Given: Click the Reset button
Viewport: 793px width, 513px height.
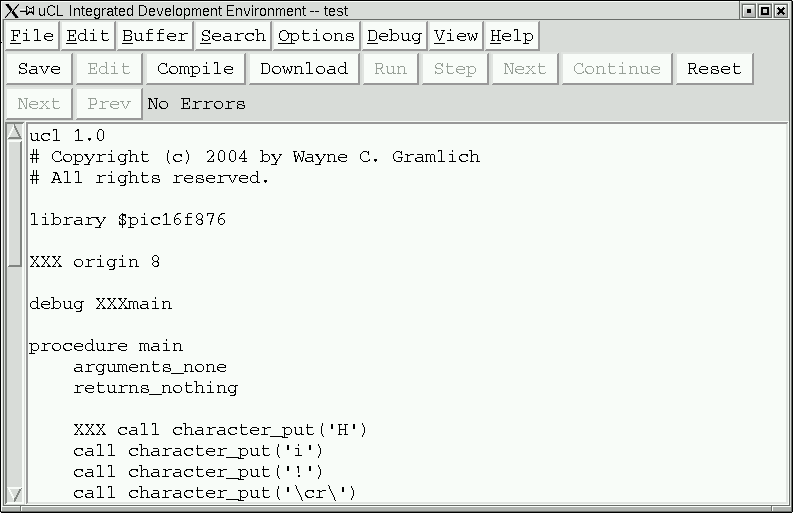Looking at the screenshot, I should click(x=714, y=69).
